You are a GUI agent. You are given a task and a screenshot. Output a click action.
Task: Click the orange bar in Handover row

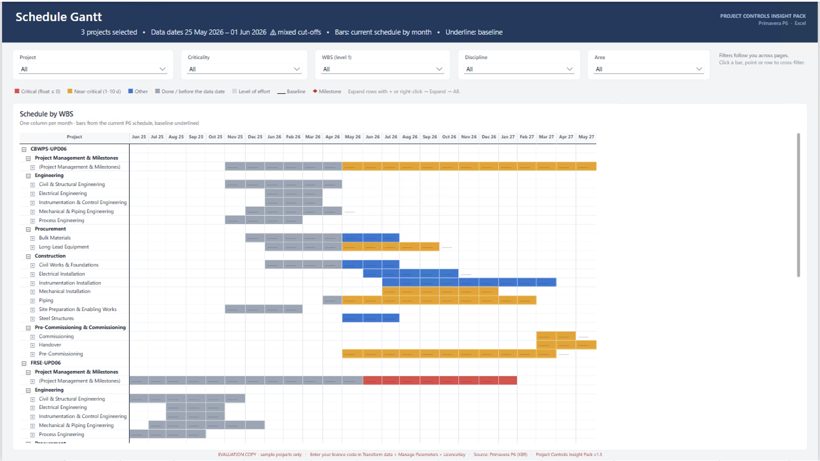point(566,345)
